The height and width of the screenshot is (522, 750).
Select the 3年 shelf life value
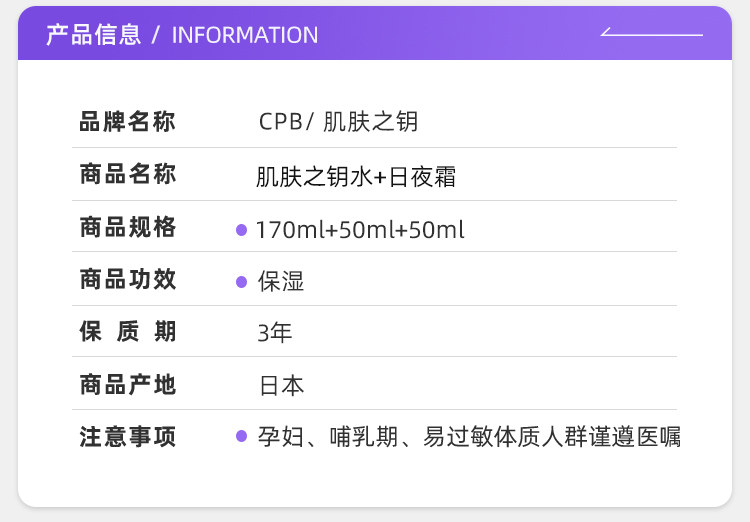[275, 333]
